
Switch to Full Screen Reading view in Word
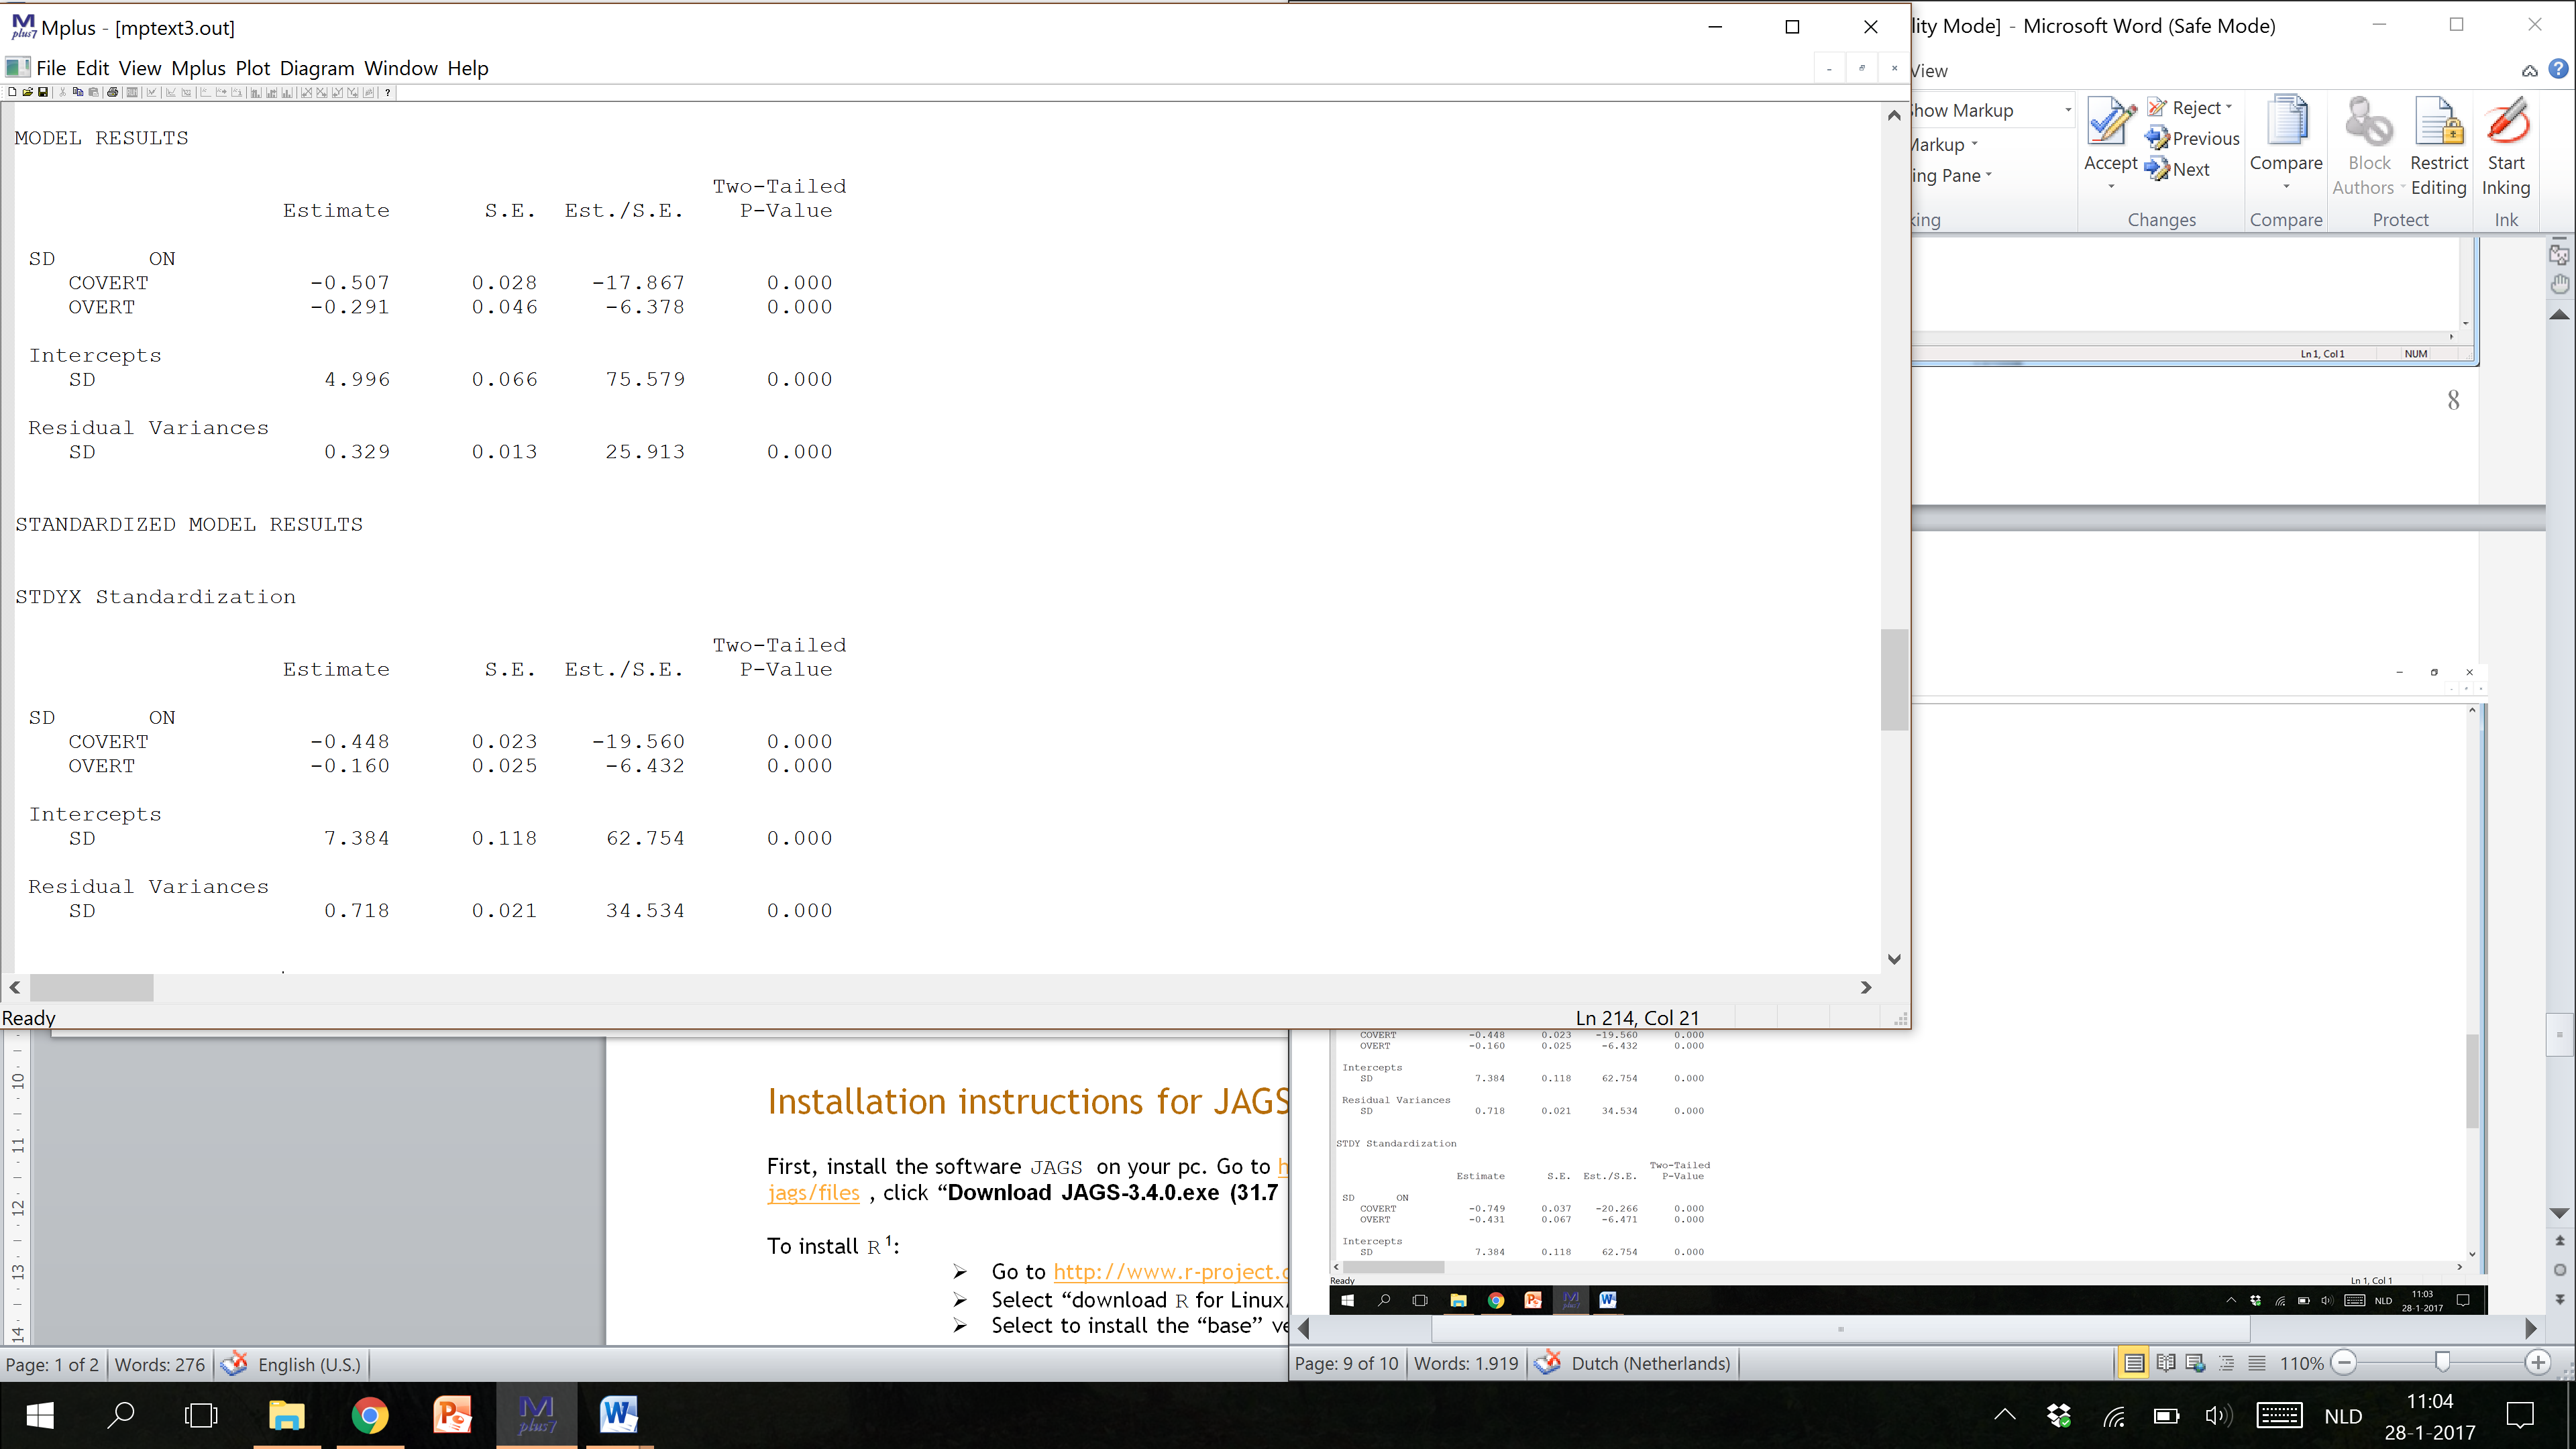tap(2165, 1362)
